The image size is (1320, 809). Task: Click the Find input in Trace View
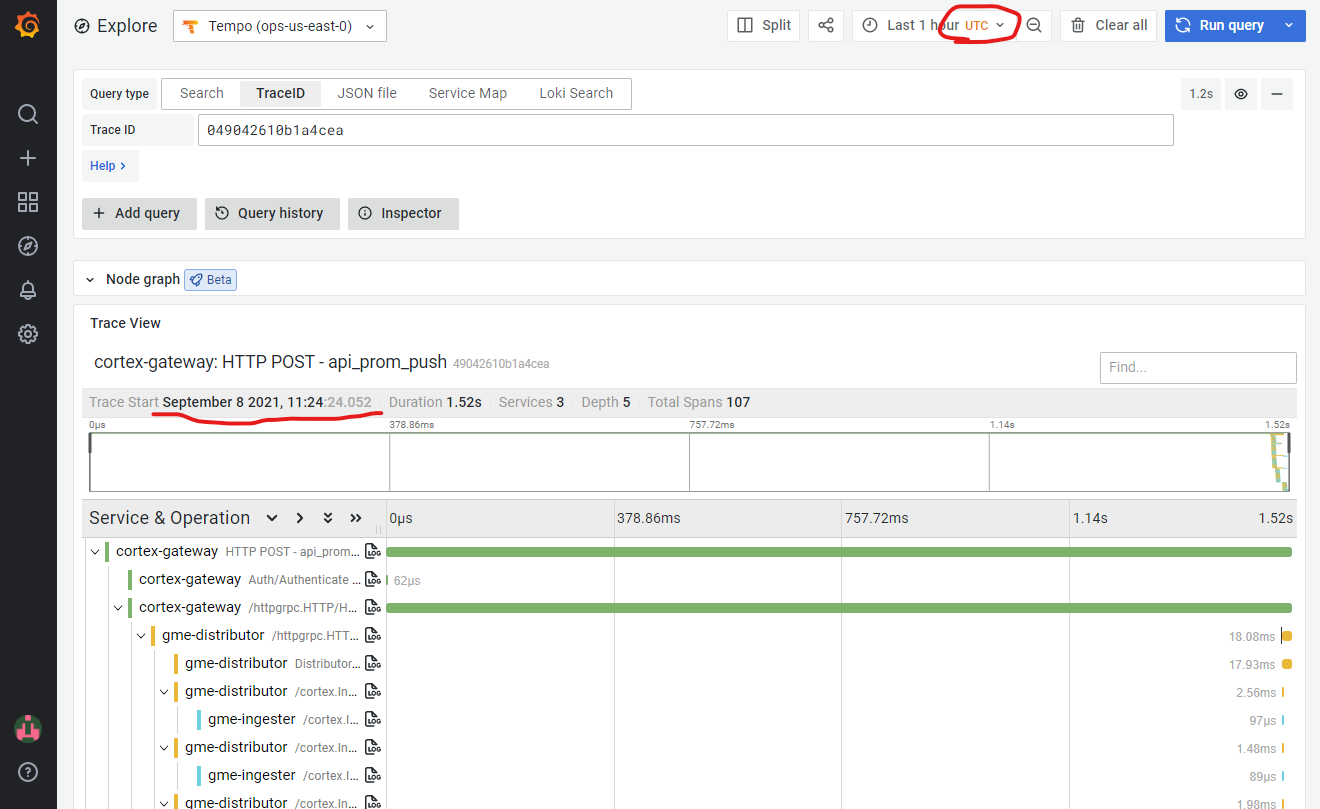(1197, 367)
